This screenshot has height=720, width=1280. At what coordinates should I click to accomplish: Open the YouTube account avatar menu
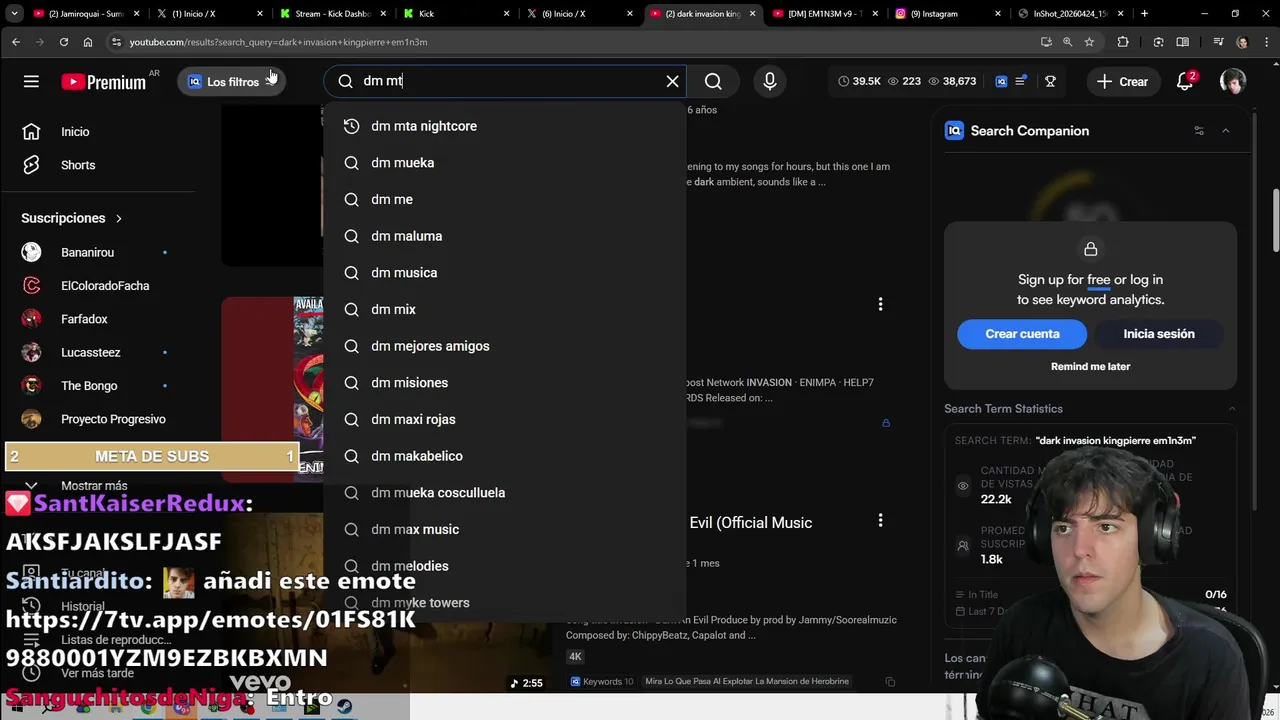pos(1233,82)
